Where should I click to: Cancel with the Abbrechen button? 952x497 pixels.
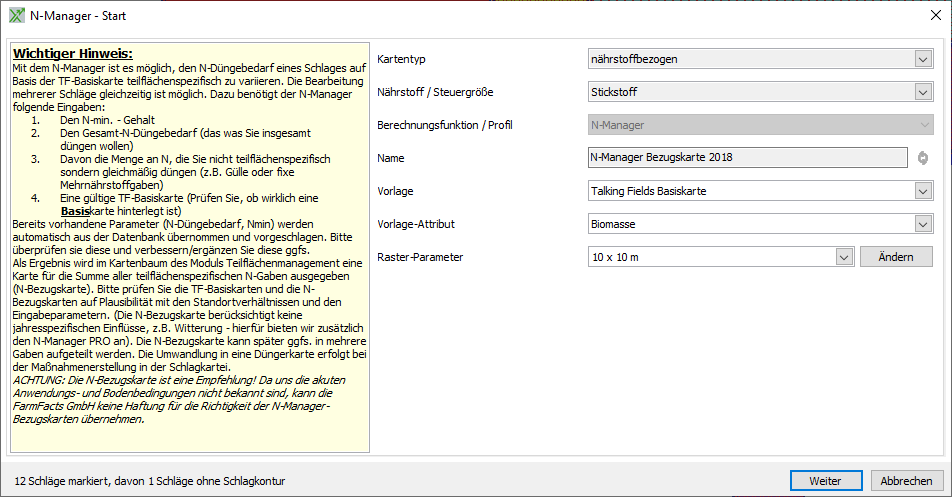[x=907, y=481]
